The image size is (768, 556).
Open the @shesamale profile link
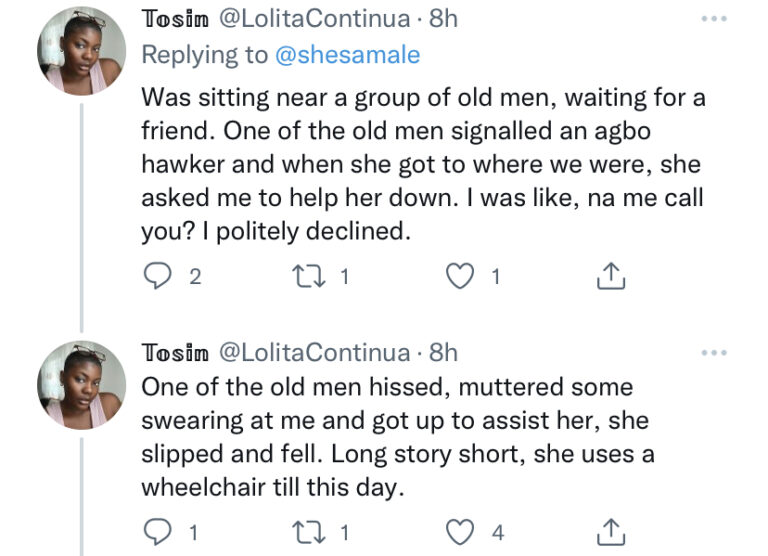tap(346, 55)
